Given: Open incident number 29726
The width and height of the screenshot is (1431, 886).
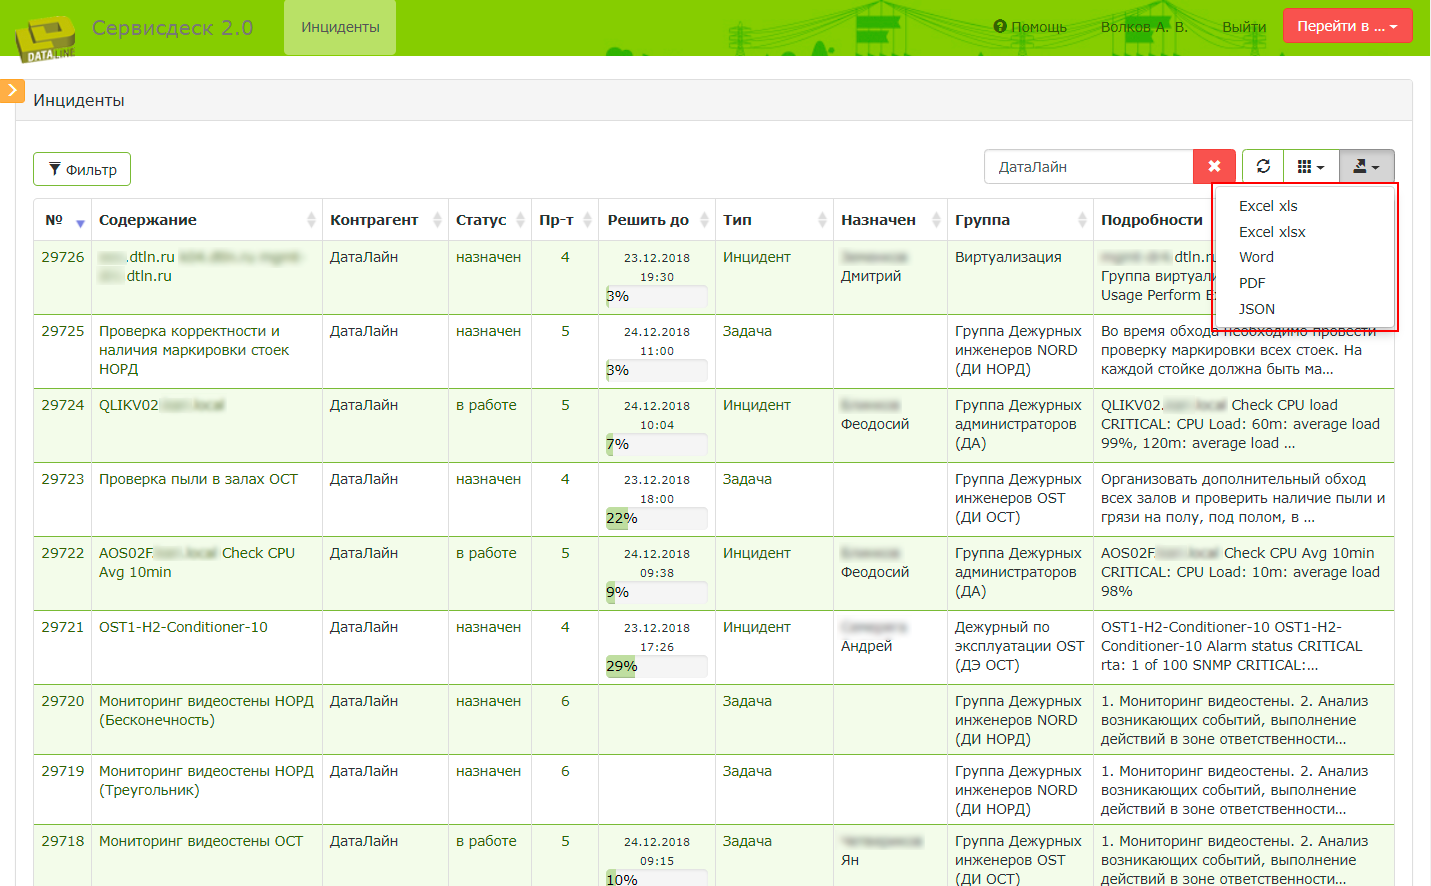Looking at the screenshot, I should click(63, 257).
